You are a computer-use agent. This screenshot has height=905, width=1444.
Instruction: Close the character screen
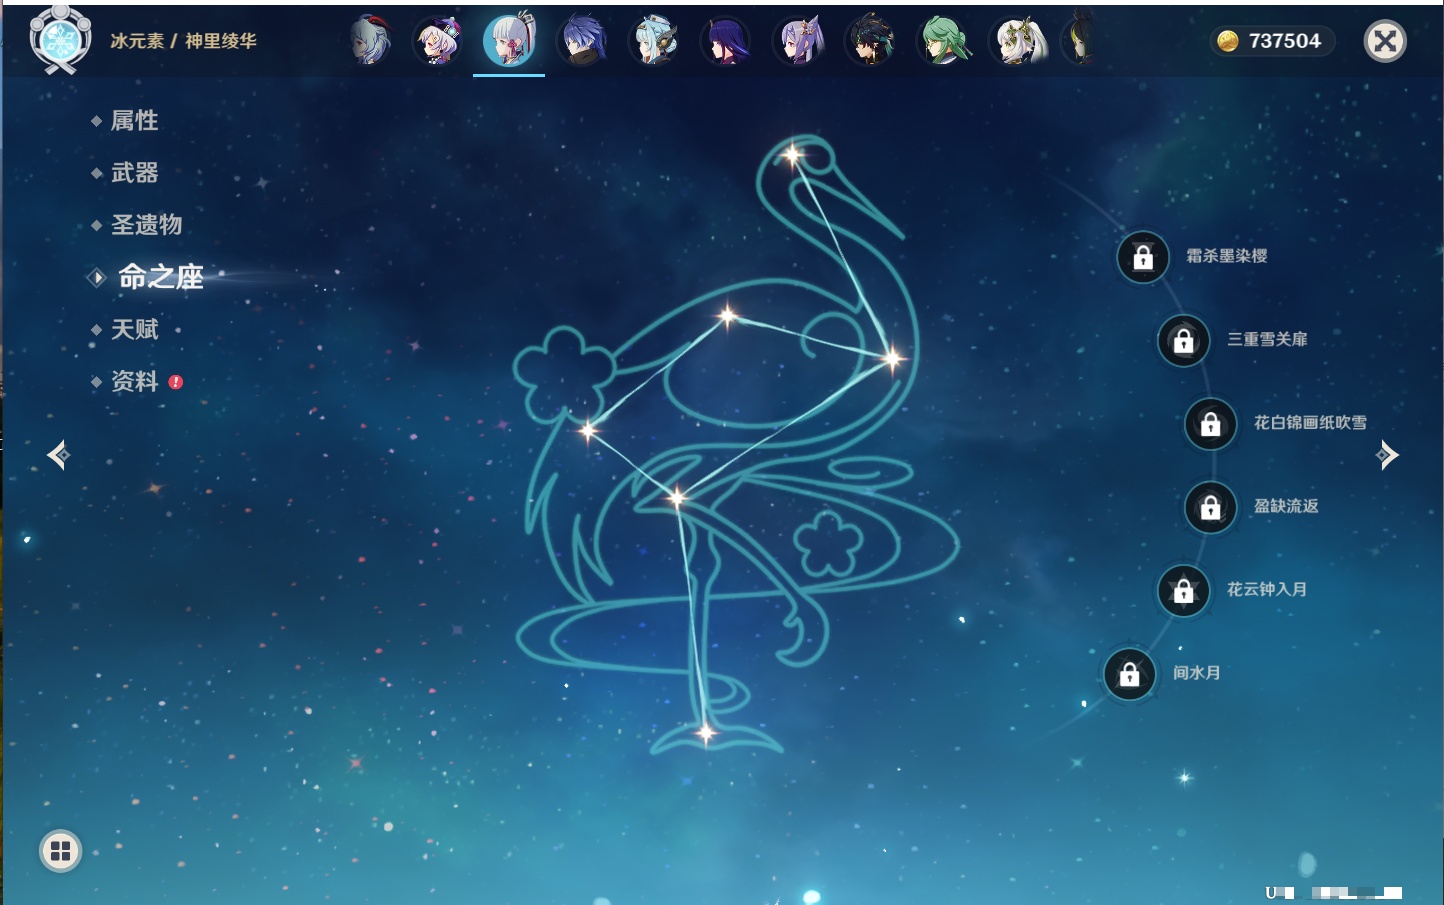[x=1385, y=41]
